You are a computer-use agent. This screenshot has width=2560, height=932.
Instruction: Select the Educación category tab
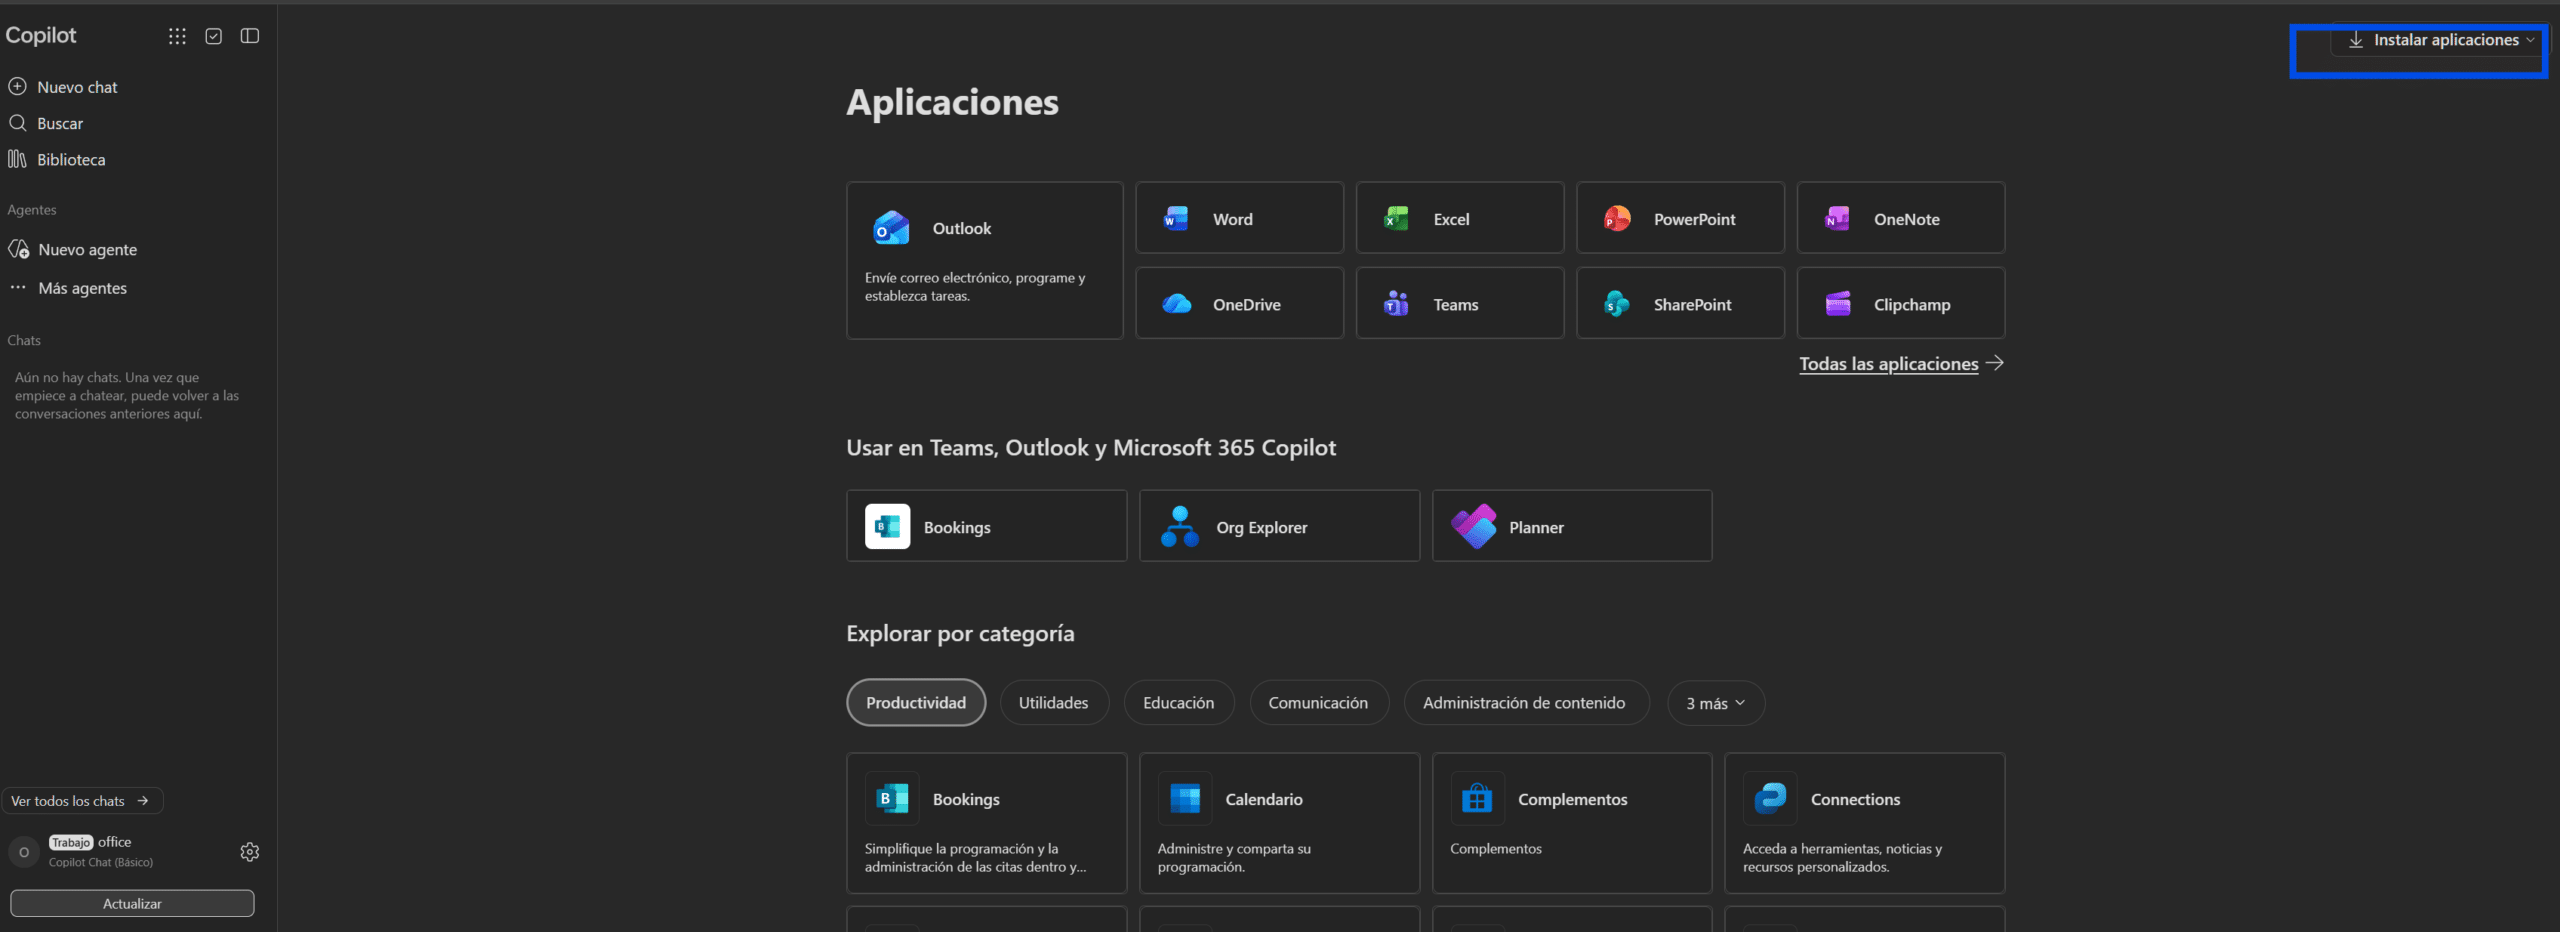(x=1179, y=703)
